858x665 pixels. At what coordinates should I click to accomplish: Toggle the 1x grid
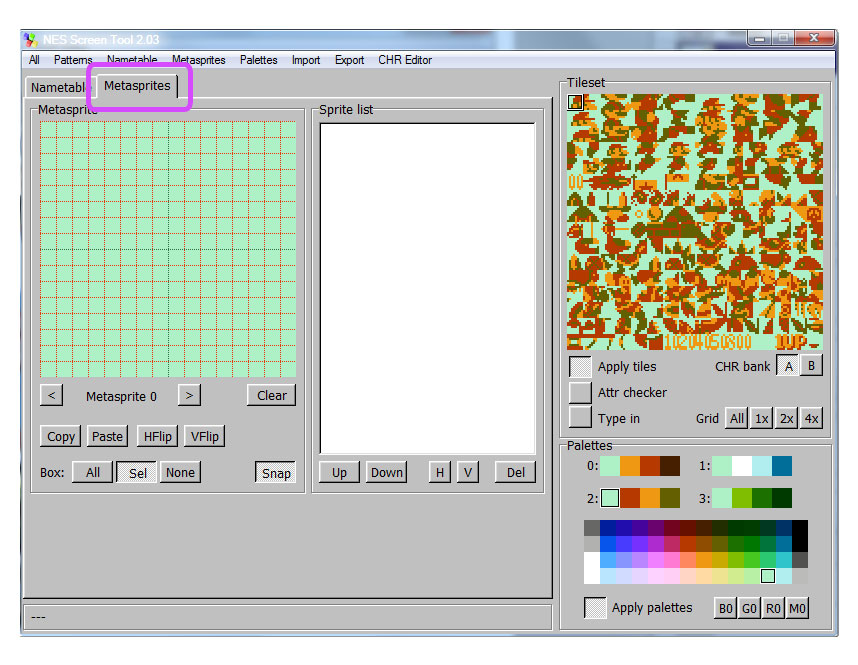click(762, 418)
